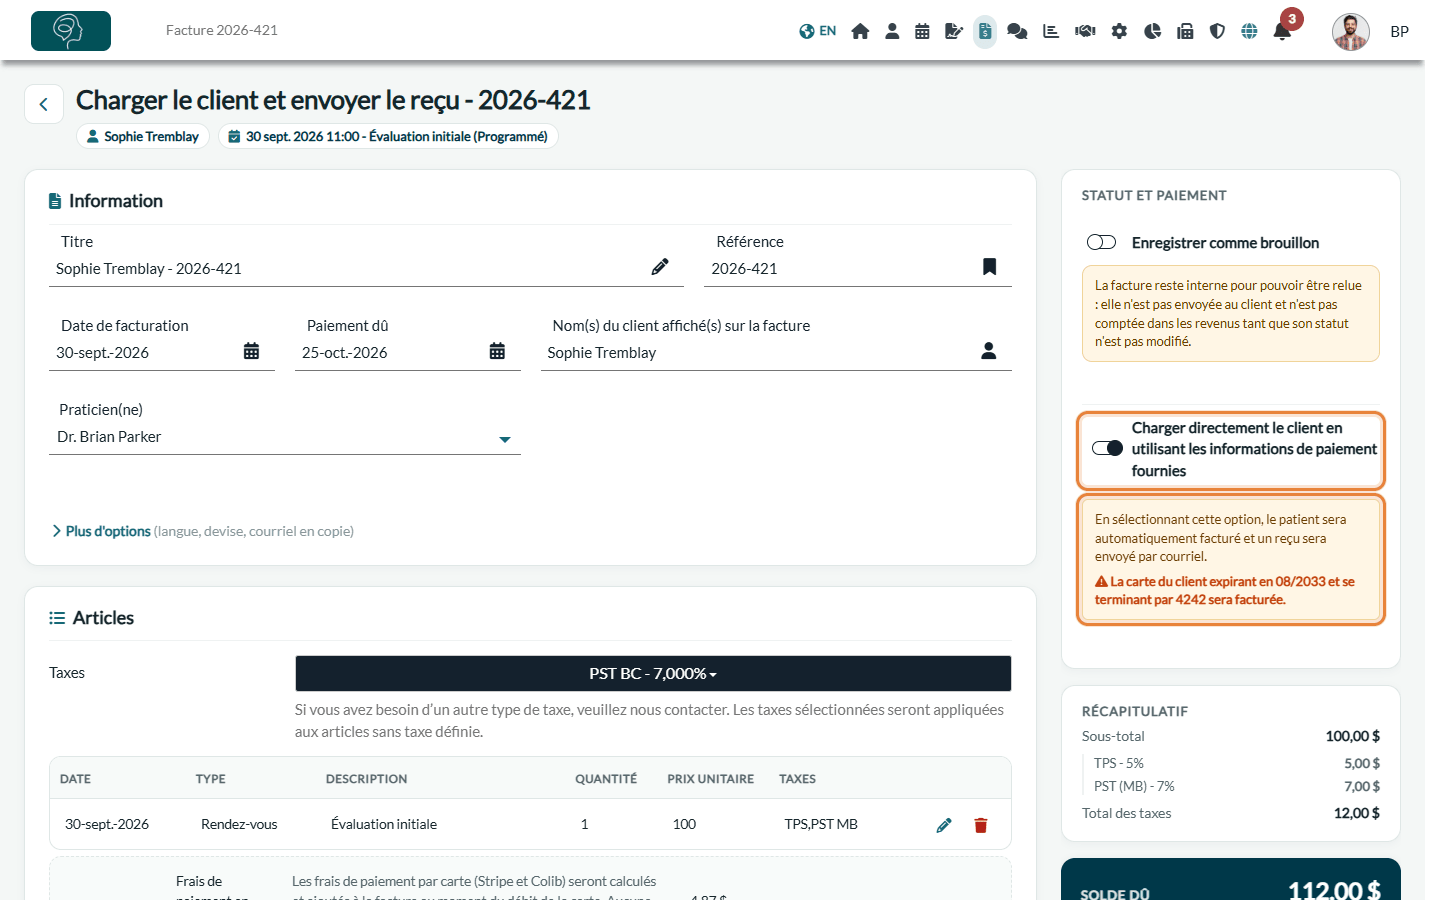
Task: Open the Sophie Tremblay client chip
Action: [x=143, y=136]
